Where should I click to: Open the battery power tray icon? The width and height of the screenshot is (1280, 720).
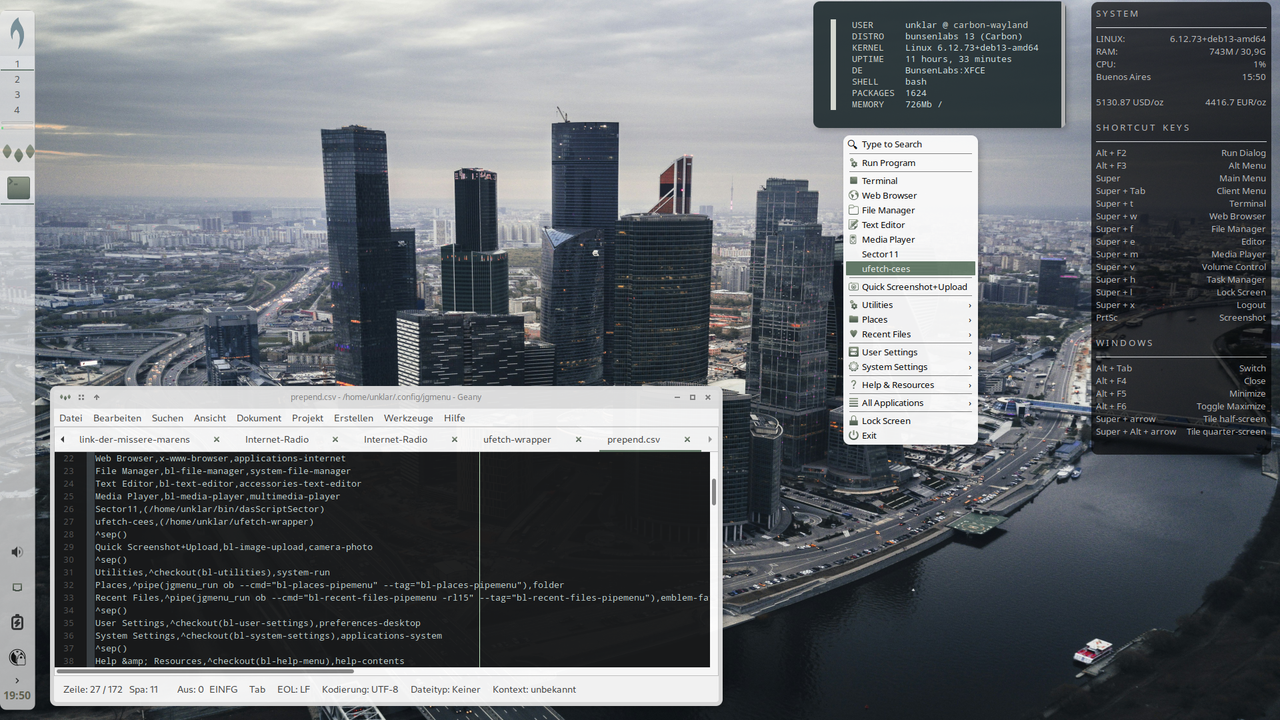[x=17, y=623]
